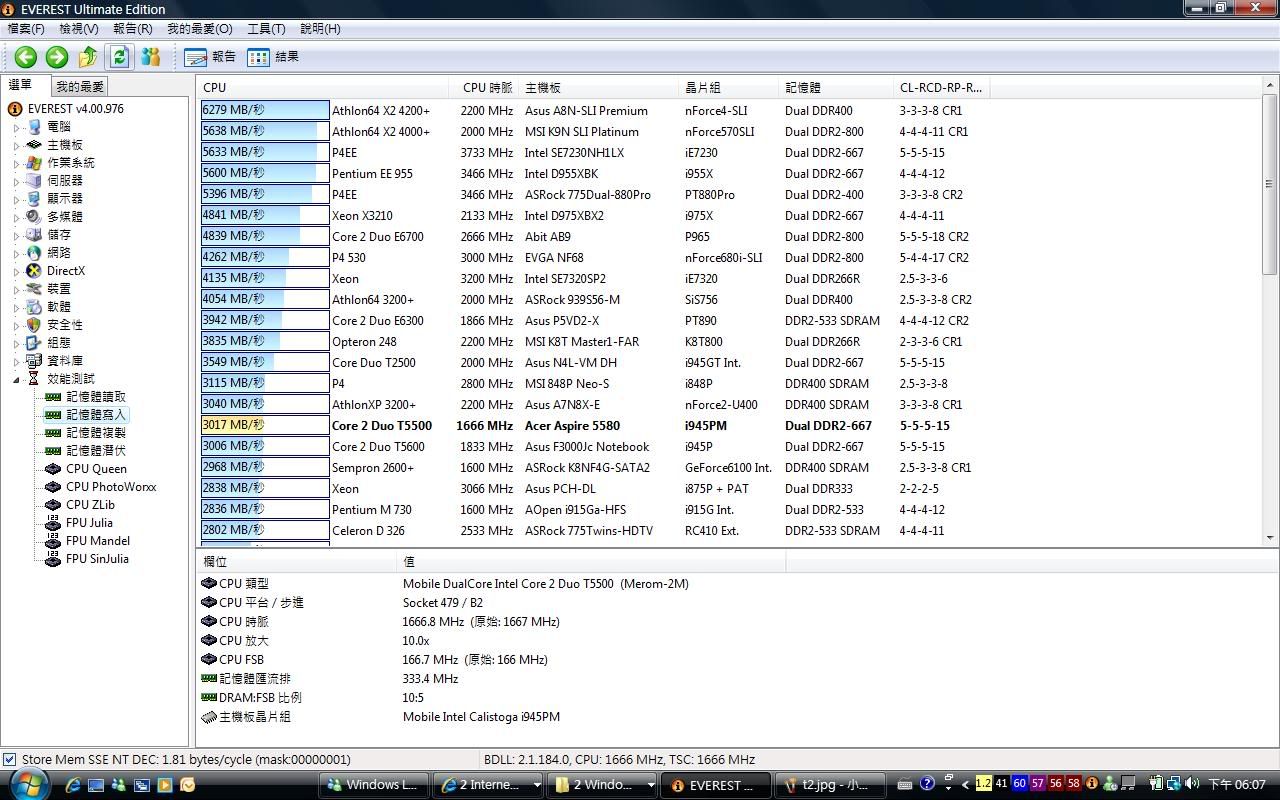This screenshot has height=800, width=1280.
Task: Open the FPU SinJulia benchmark
Action: click(97, 559)
